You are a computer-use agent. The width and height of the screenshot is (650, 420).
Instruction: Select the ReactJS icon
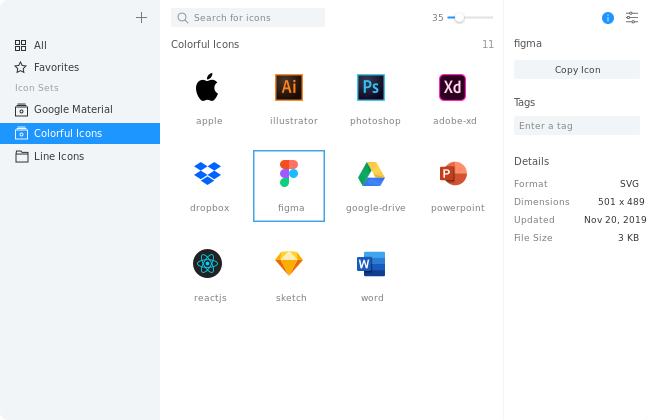pyautogui.click(x=207, y=263)
